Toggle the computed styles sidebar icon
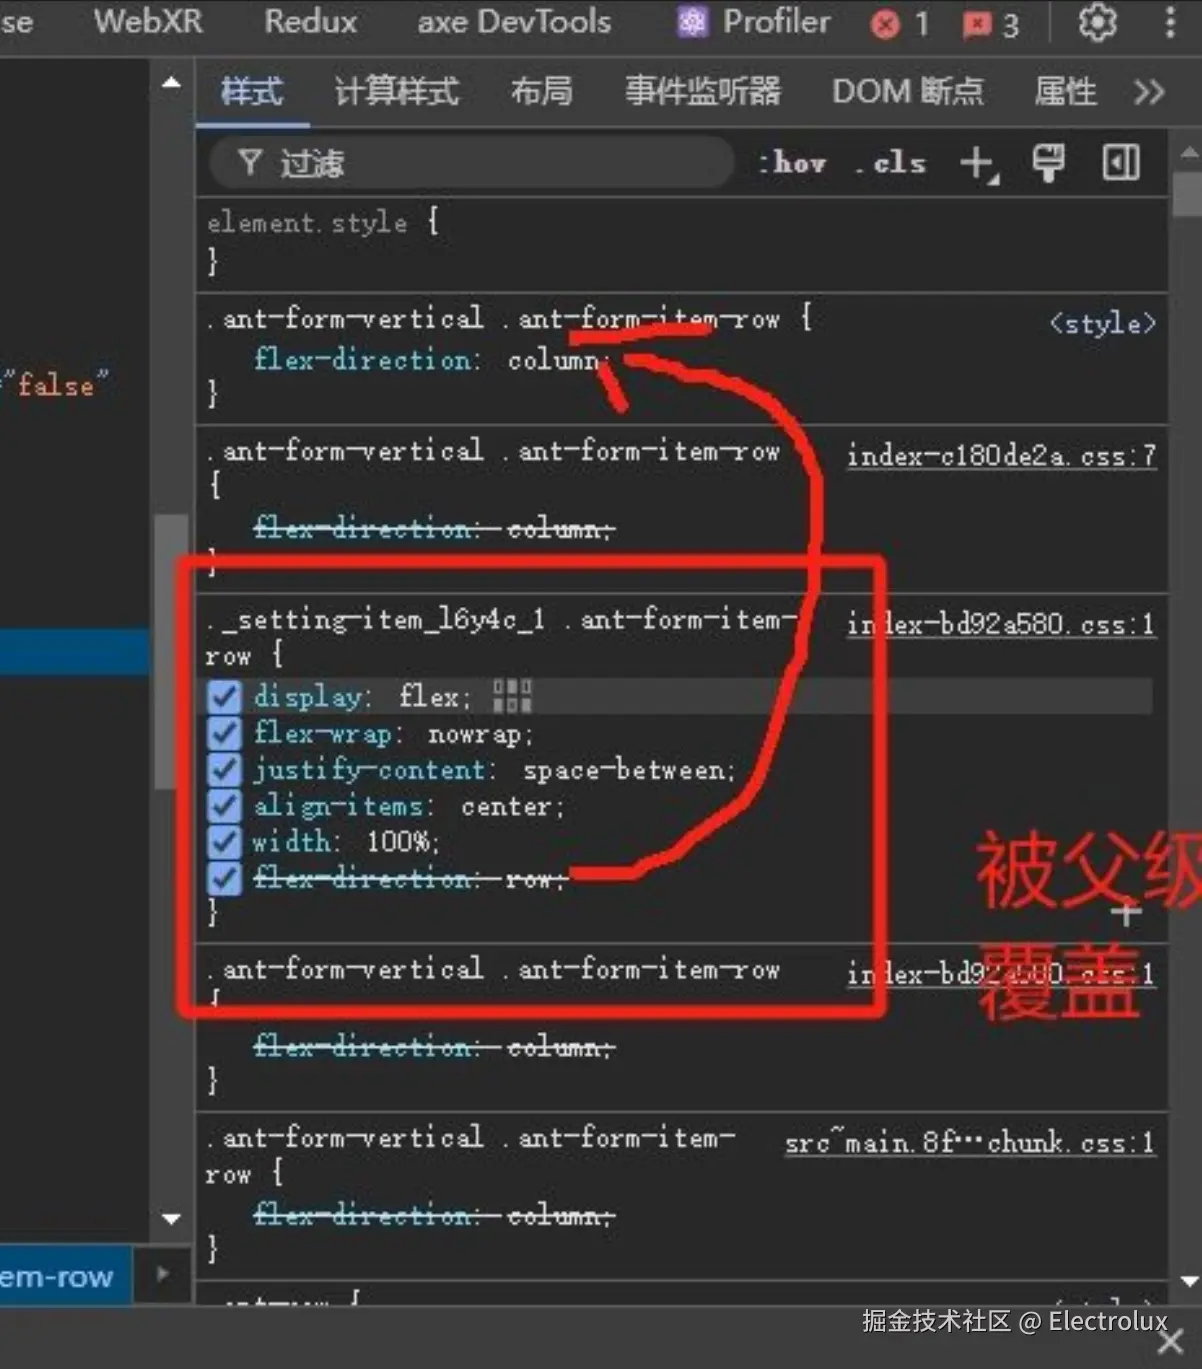Viewport: 1202px width, 1369px height. point(1121,163)
